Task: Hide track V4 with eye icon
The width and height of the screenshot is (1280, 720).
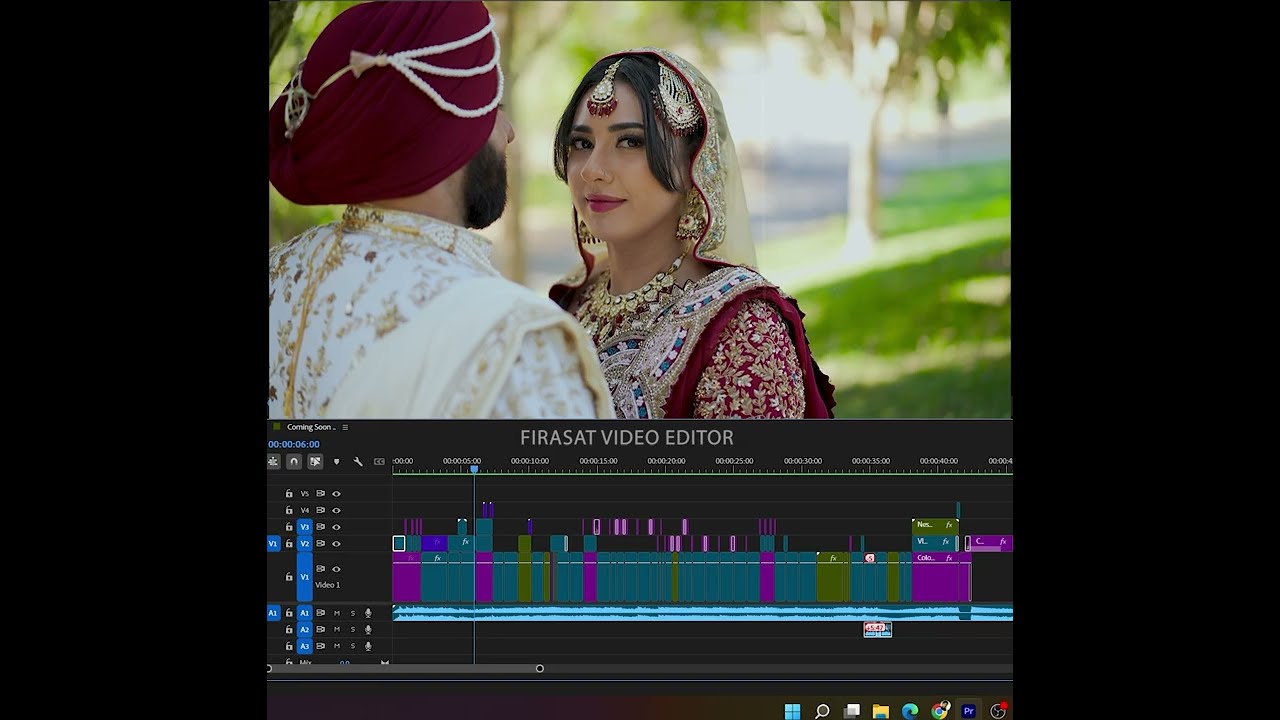Action: point(336,510)
